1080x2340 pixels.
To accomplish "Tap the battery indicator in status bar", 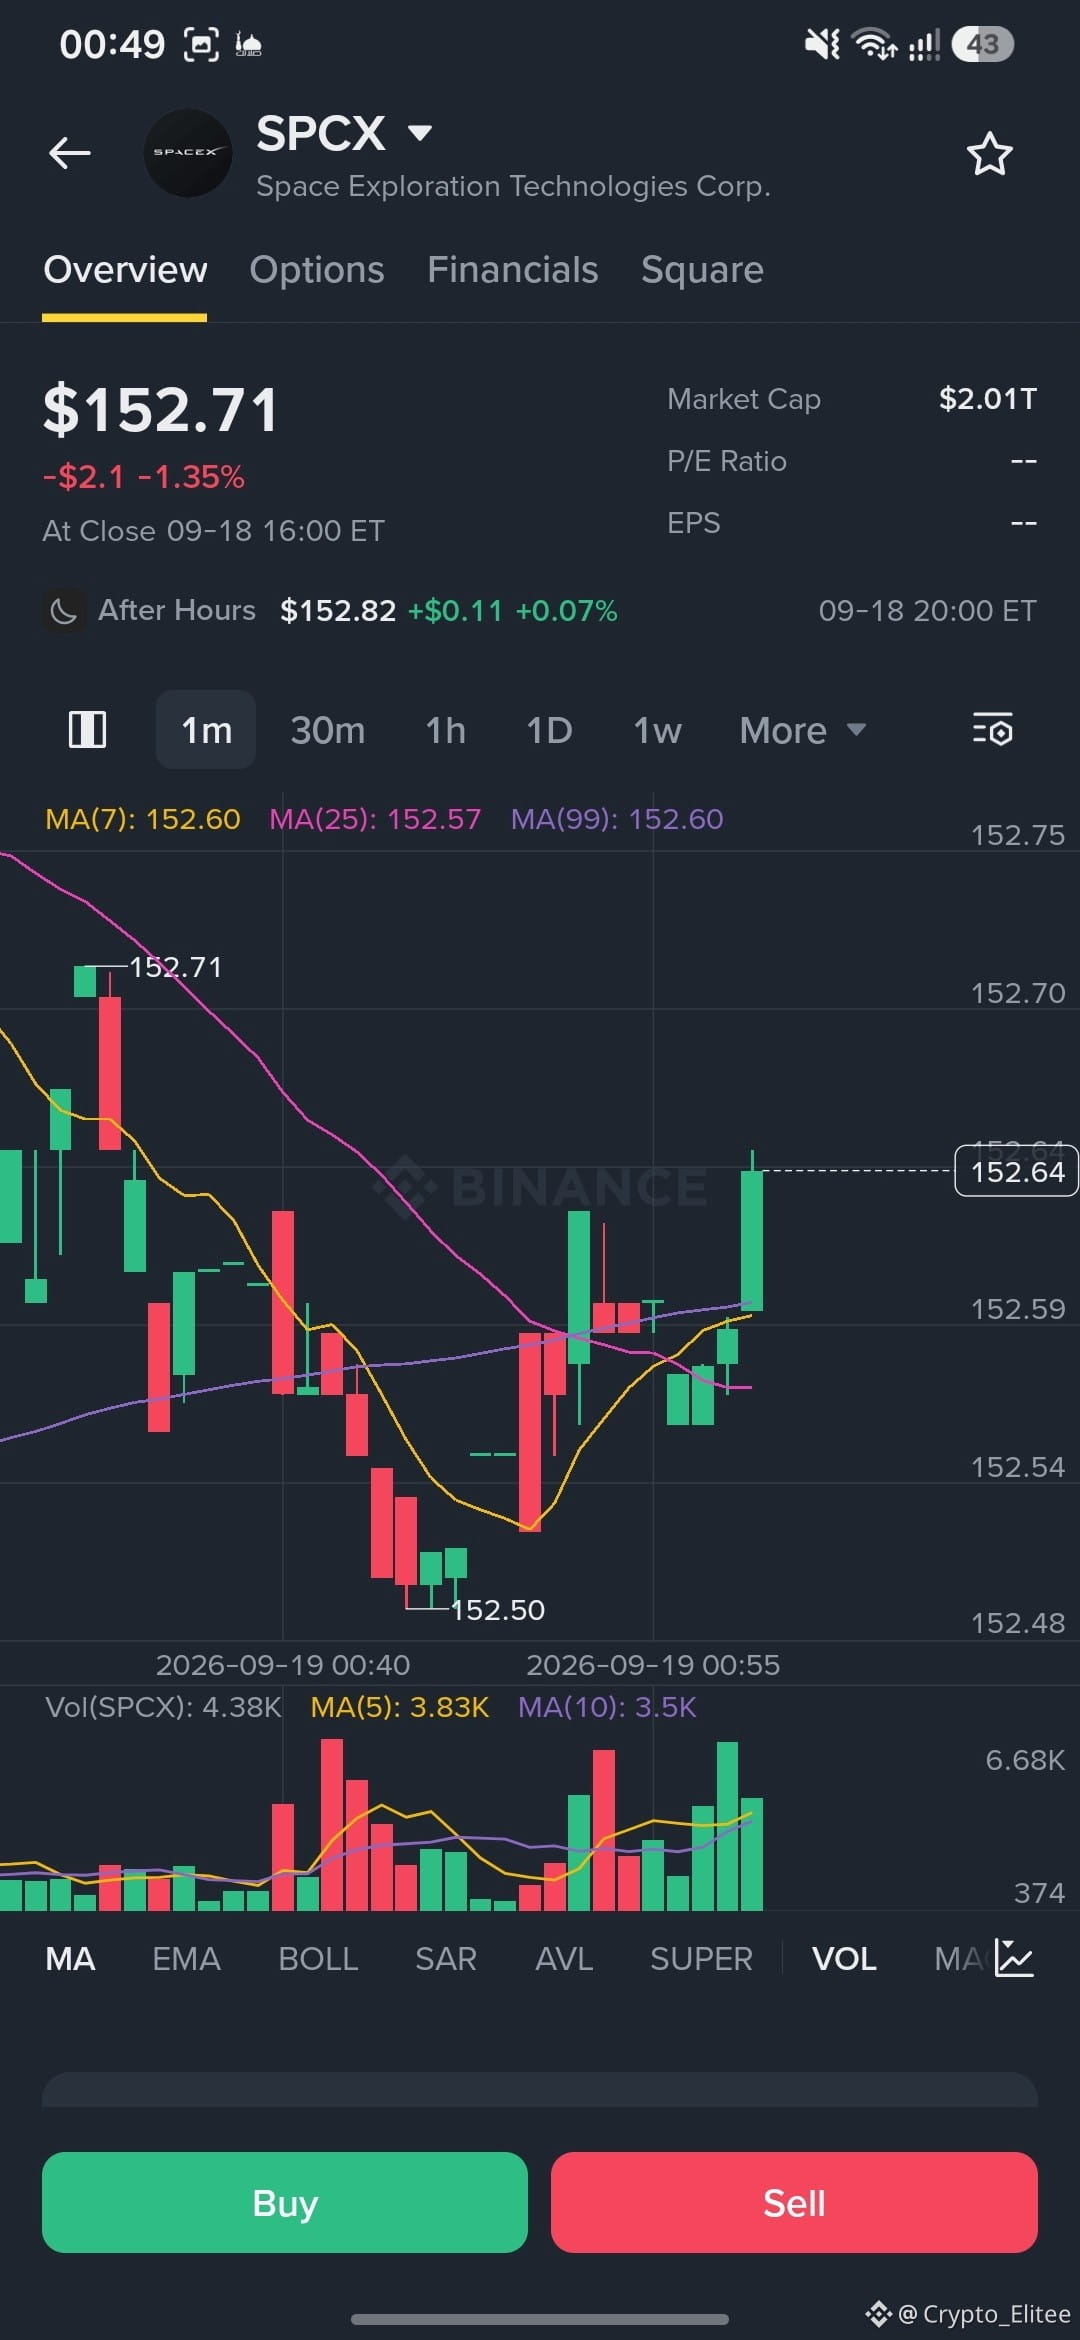I will 983,44.
